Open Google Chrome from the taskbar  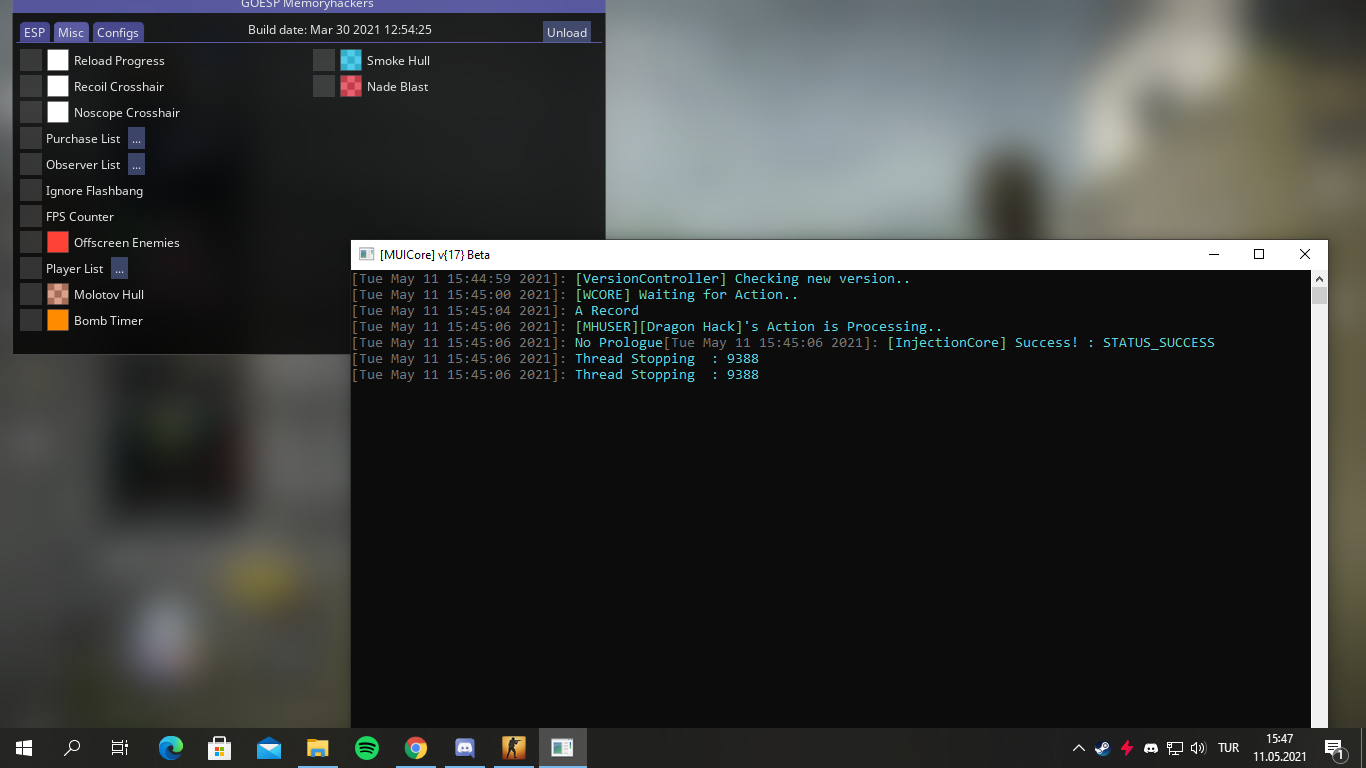[416, 748]
